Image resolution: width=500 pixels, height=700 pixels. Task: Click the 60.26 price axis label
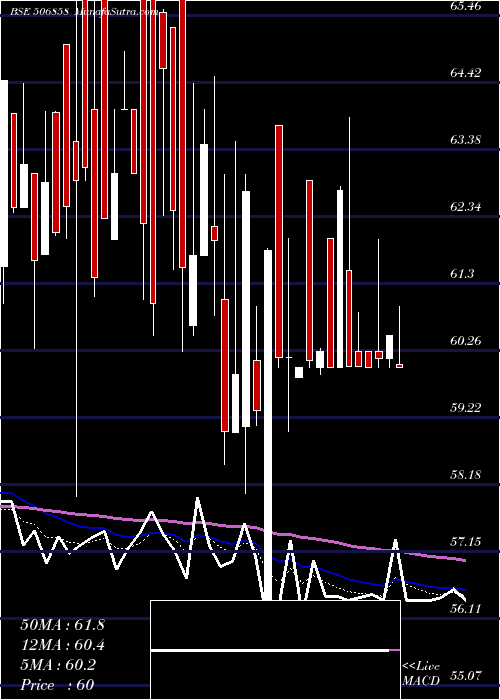(x=466, y=341)
